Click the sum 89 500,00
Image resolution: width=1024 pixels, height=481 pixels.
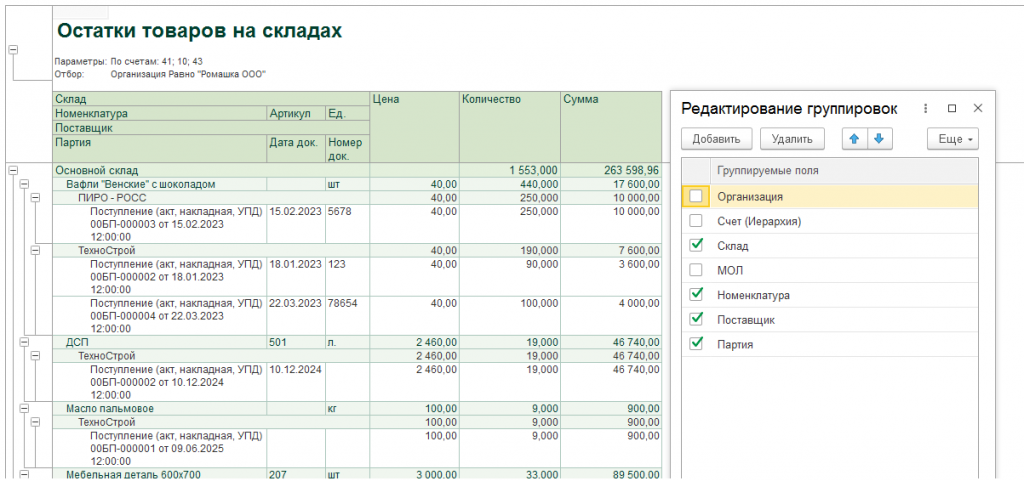635,476
